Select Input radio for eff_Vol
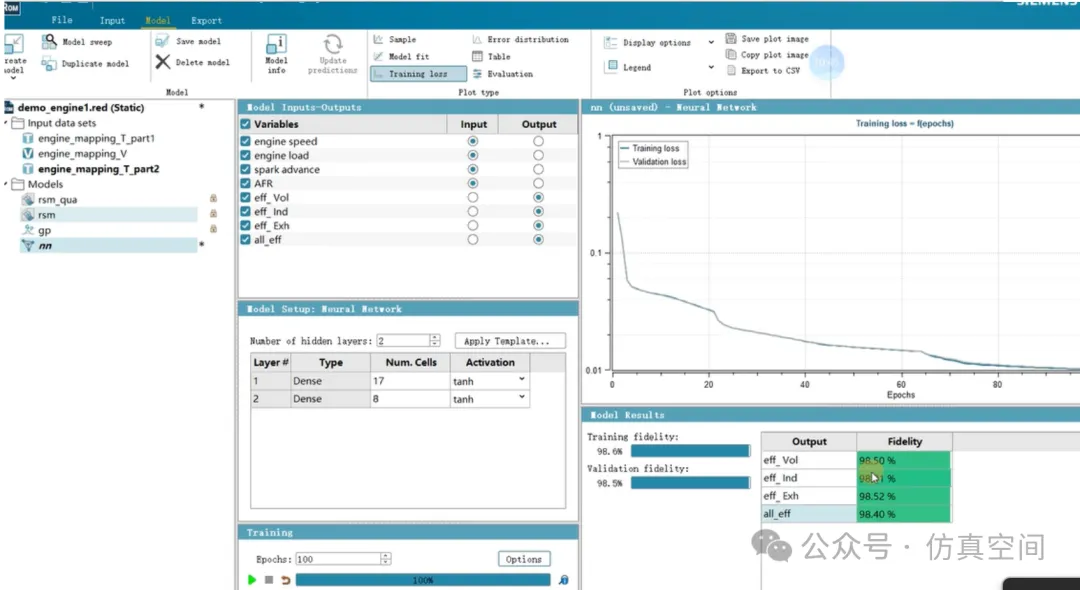Viewport: 1080px width, 590px height. click(x=473, y=198)
